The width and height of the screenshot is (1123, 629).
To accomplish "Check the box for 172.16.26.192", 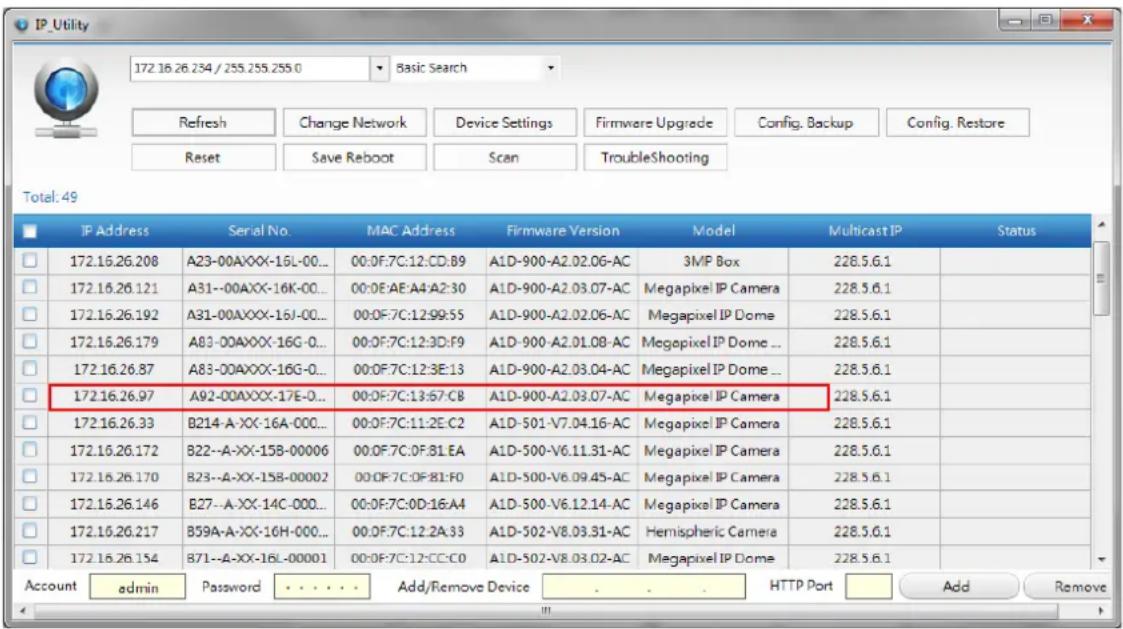I will (x=30, y=314).
